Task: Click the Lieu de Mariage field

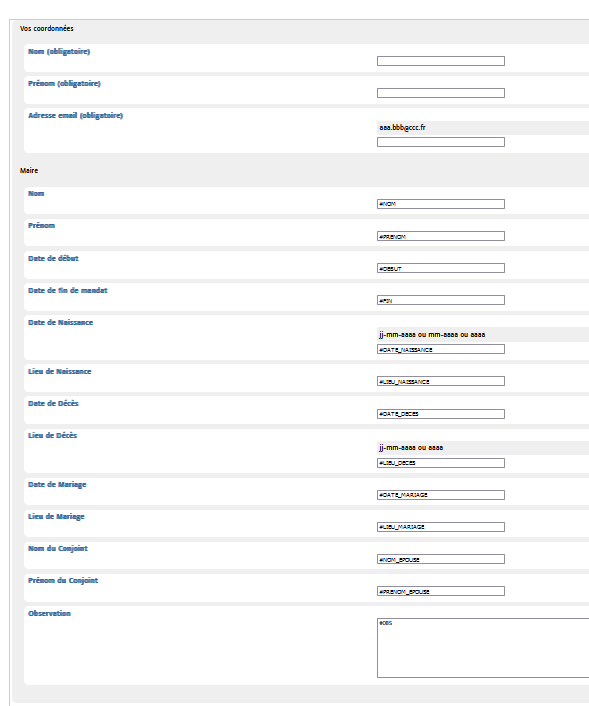Action: coord(441,527)
